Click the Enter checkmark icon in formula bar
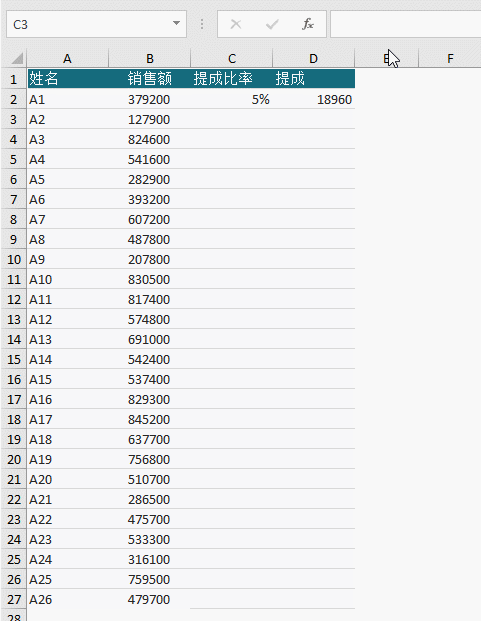481x621 pixels. 272,25
